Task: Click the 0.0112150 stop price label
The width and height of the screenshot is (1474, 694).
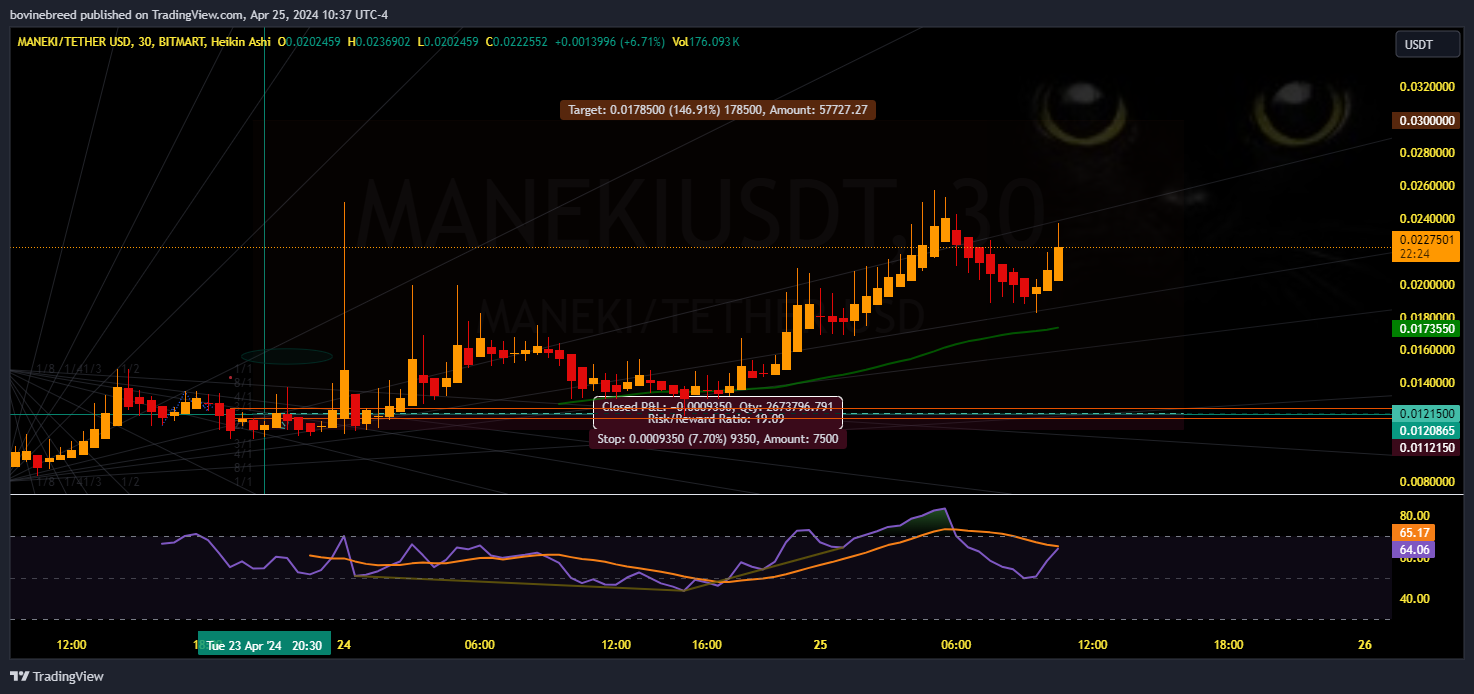Action: [x=1427, y=447]
